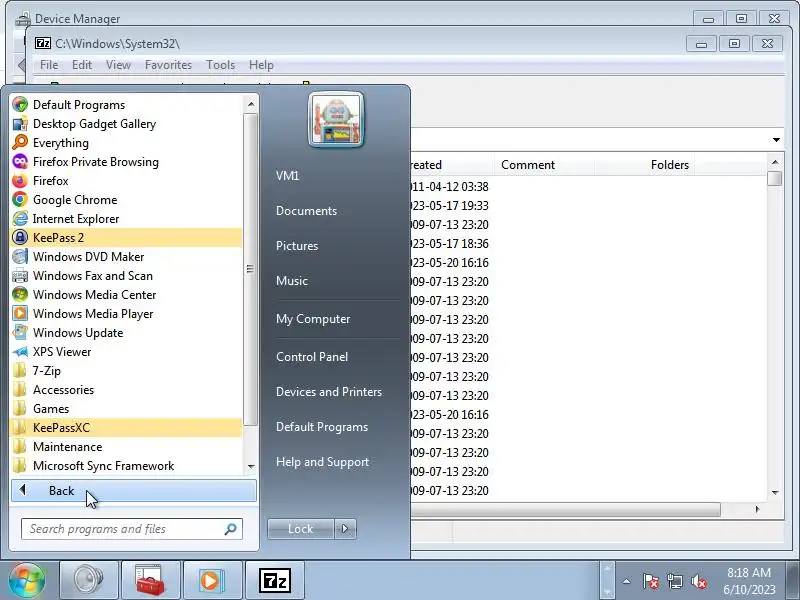Open the Help menu in 7-Zip

[261, 65]
